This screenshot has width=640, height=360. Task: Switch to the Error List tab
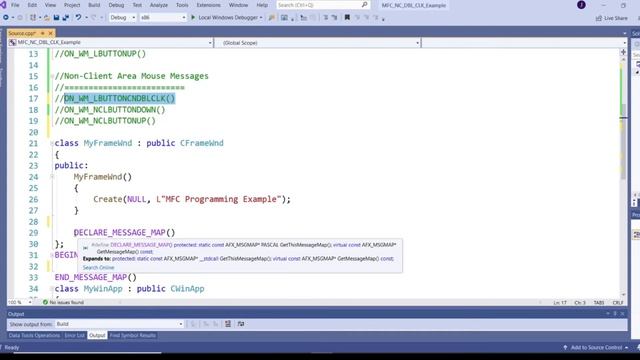74,336
